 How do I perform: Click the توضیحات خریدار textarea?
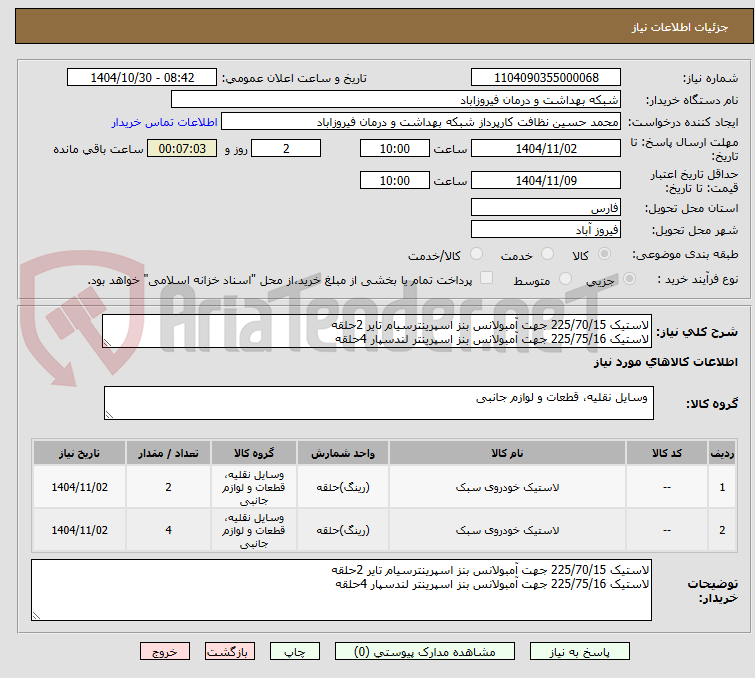[x=341, y=590]
